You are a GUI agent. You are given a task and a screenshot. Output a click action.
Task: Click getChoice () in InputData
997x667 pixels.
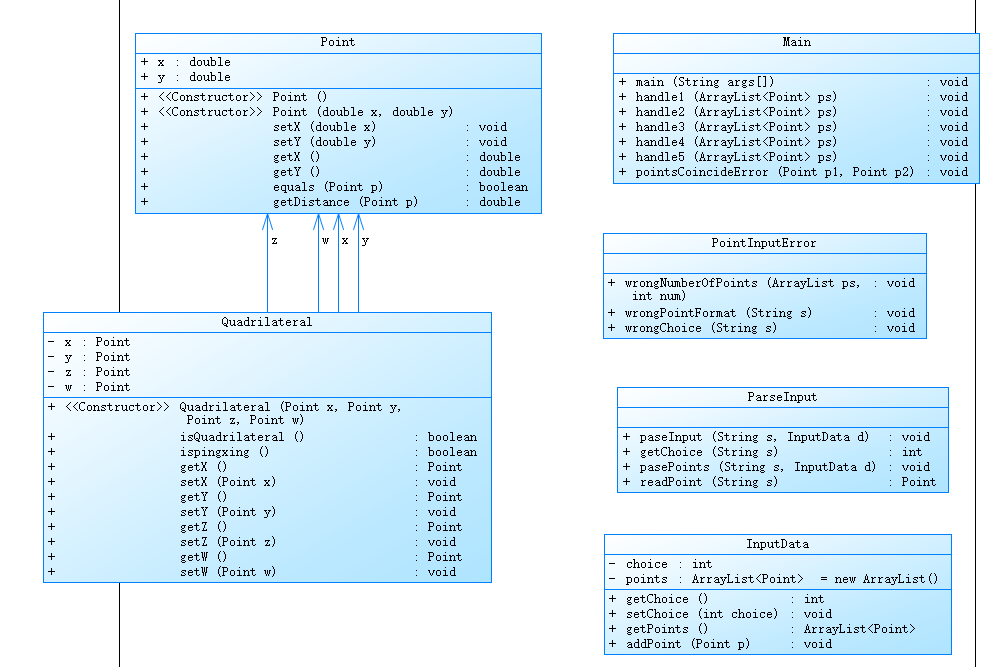coord(717,600)
